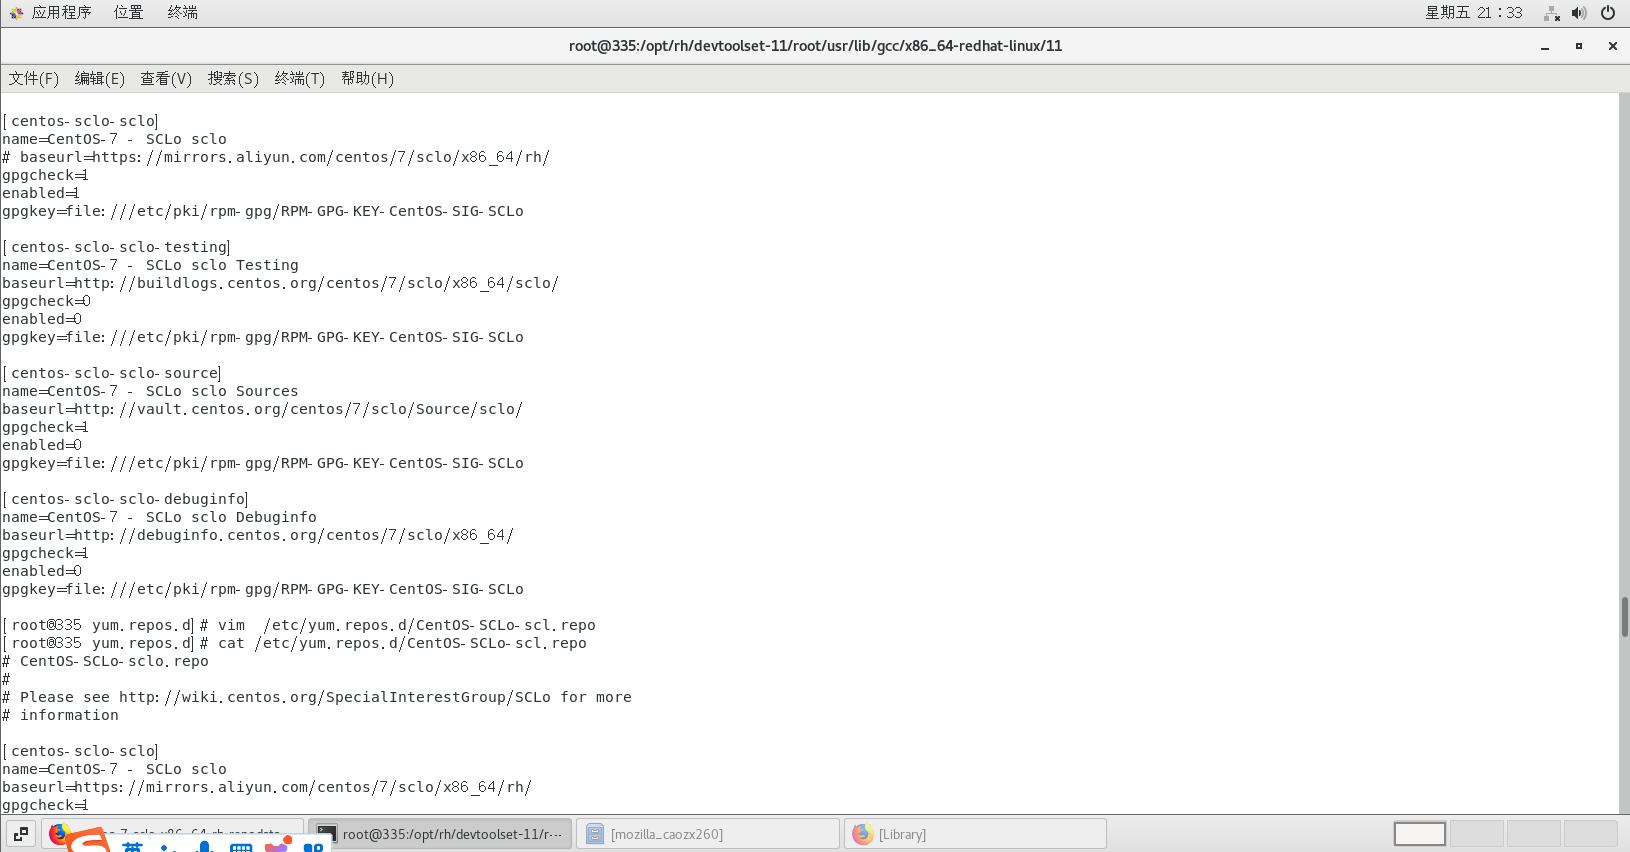Viewport: 1630px width, 852px height.
Task: Open the 编辑(E) menu
Action: pos(100,79)
